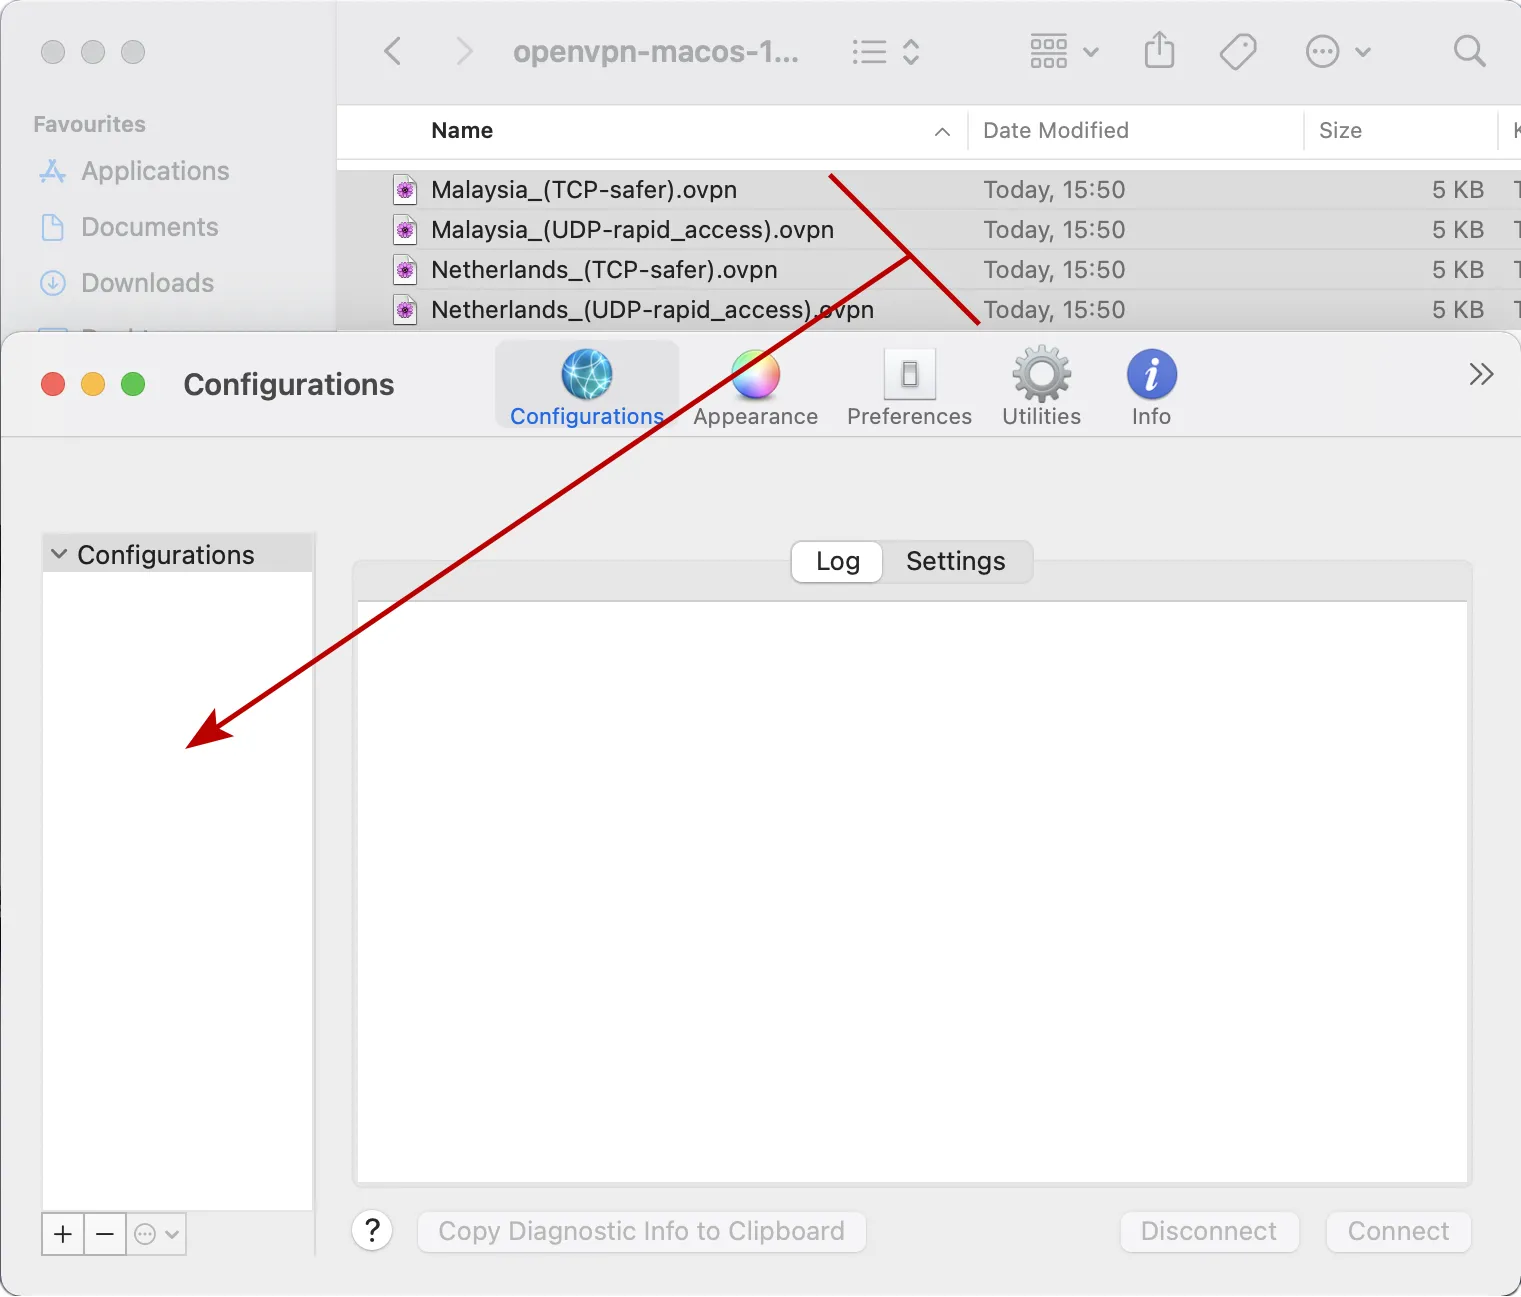Screen dimensions: 1521x1297
Task: Switch to the Settings tab
Action: [x=955, y=561]
